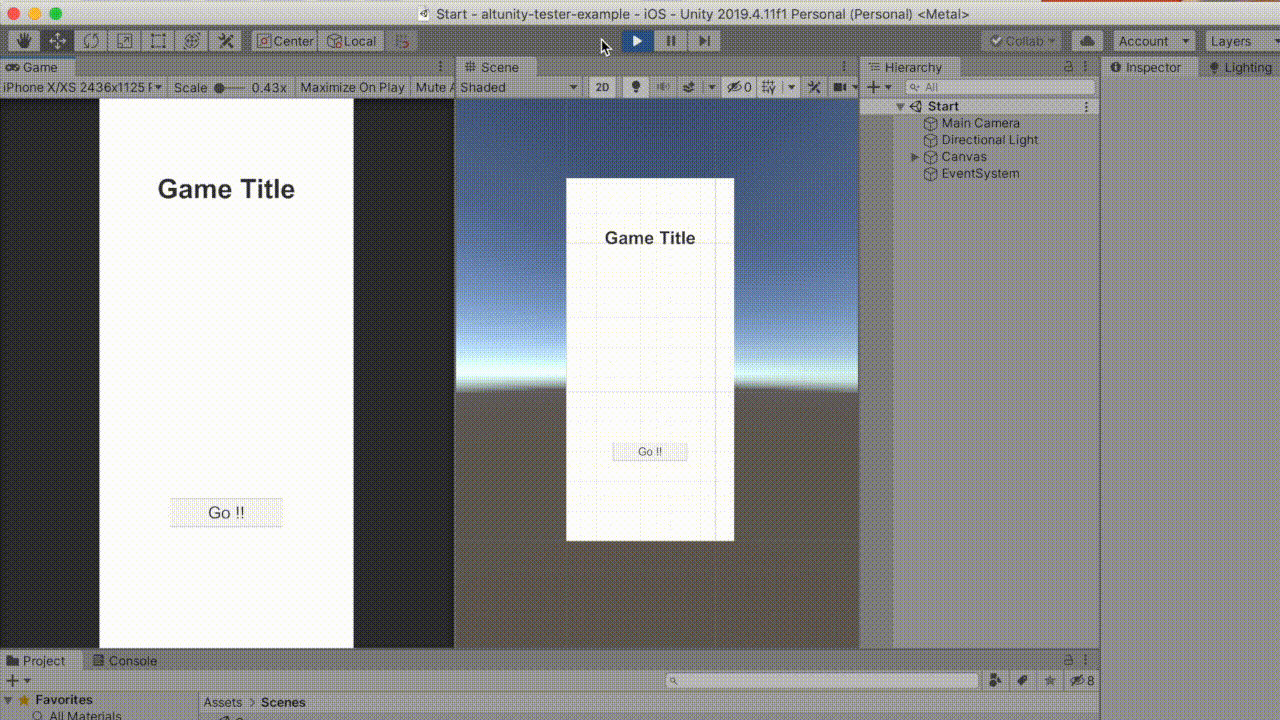Step one frame forward

(704, 41)
